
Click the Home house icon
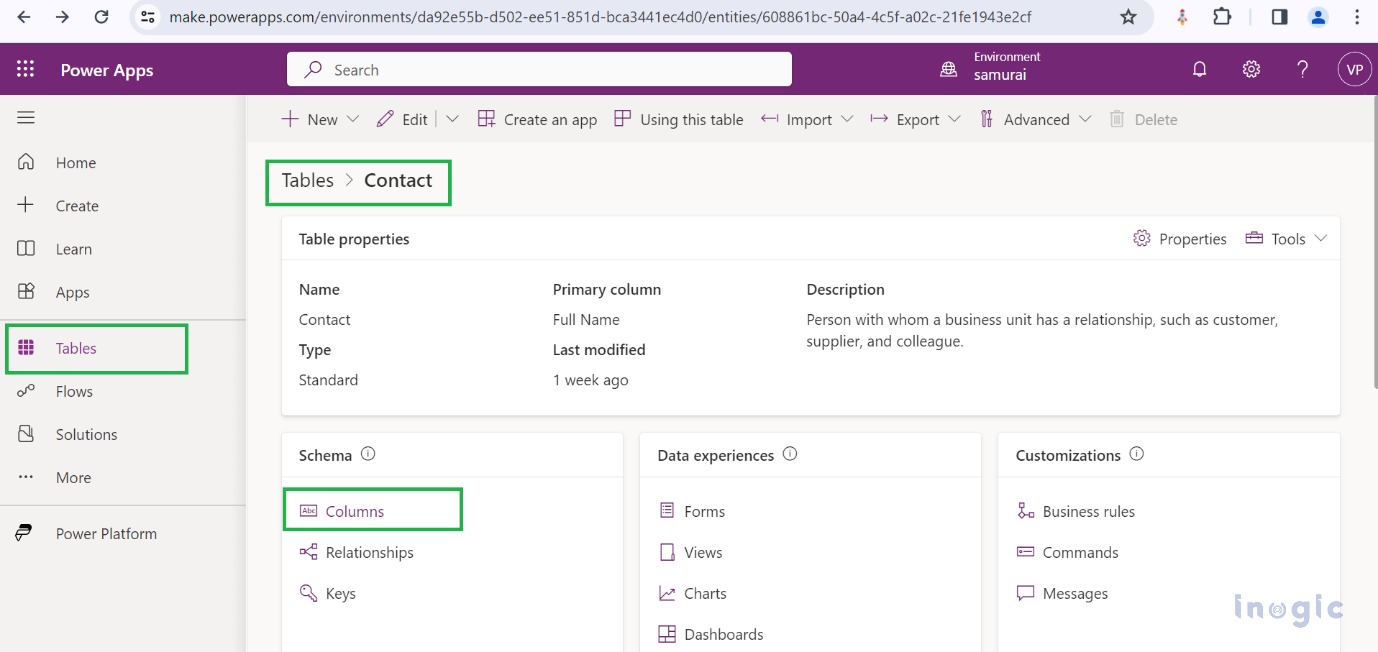[26, 162]
